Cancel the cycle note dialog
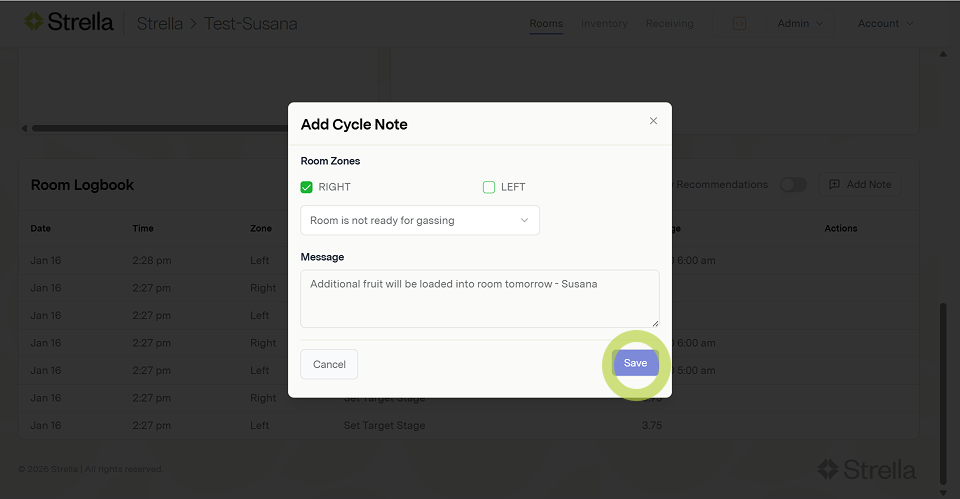 pyautogui.click(x=329, y=364)
